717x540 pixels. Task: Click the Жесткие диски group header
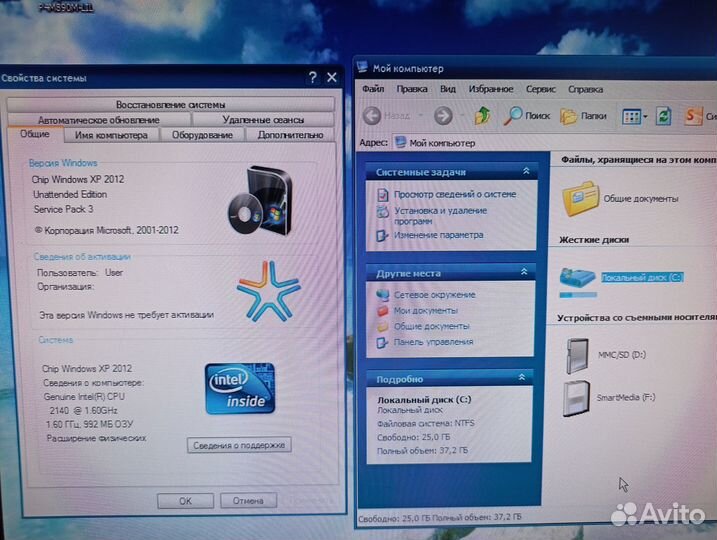(x=594, y=240)
